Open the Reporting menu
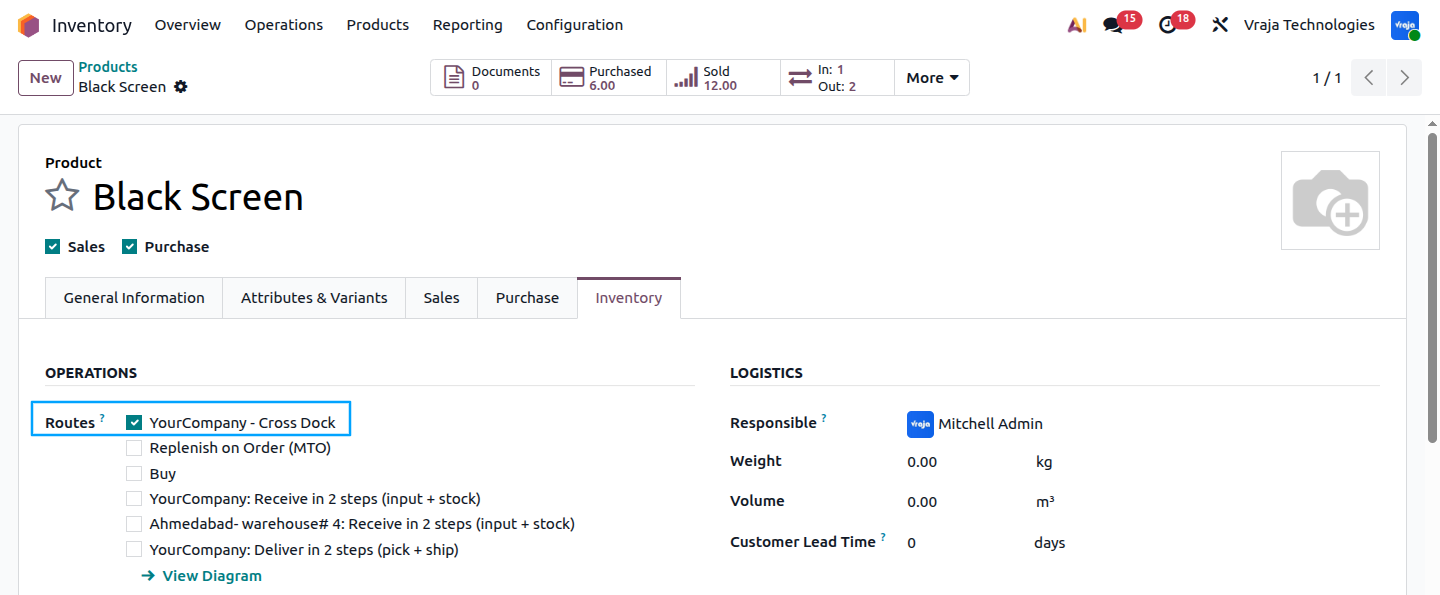1440x595 pixels. [x=468, y=25]
